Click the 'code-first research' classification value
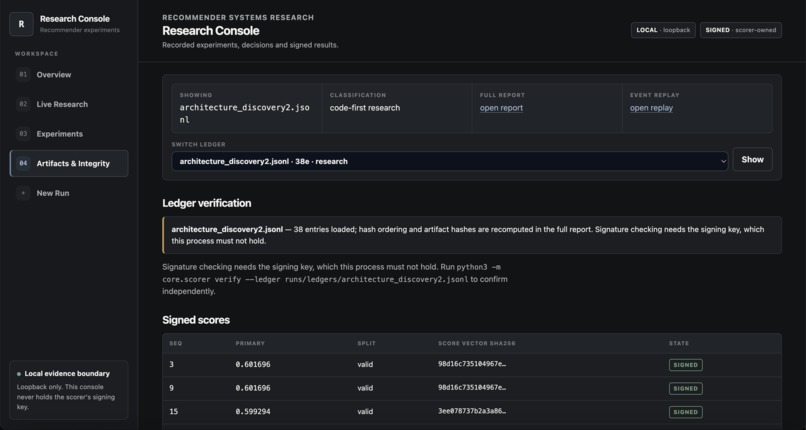Screen dimensions: 806x430 pyautogui.click(x=364, y=108)
